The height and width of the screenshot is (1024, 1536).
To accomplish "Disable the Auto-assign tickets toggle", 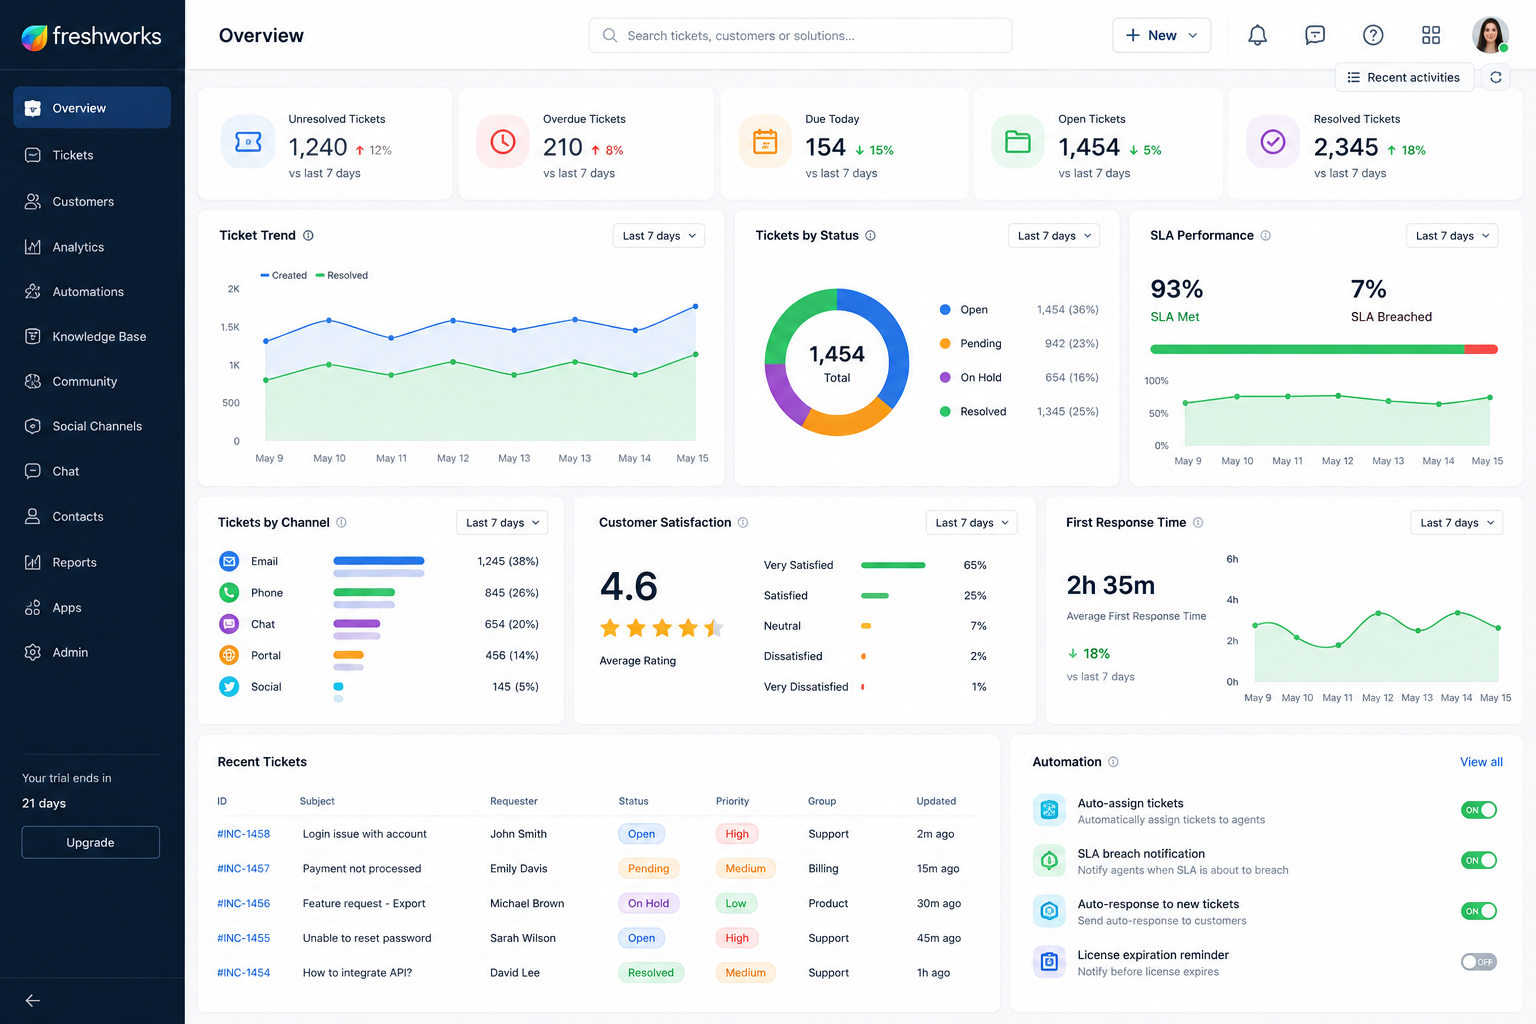I will point(1479,810).
